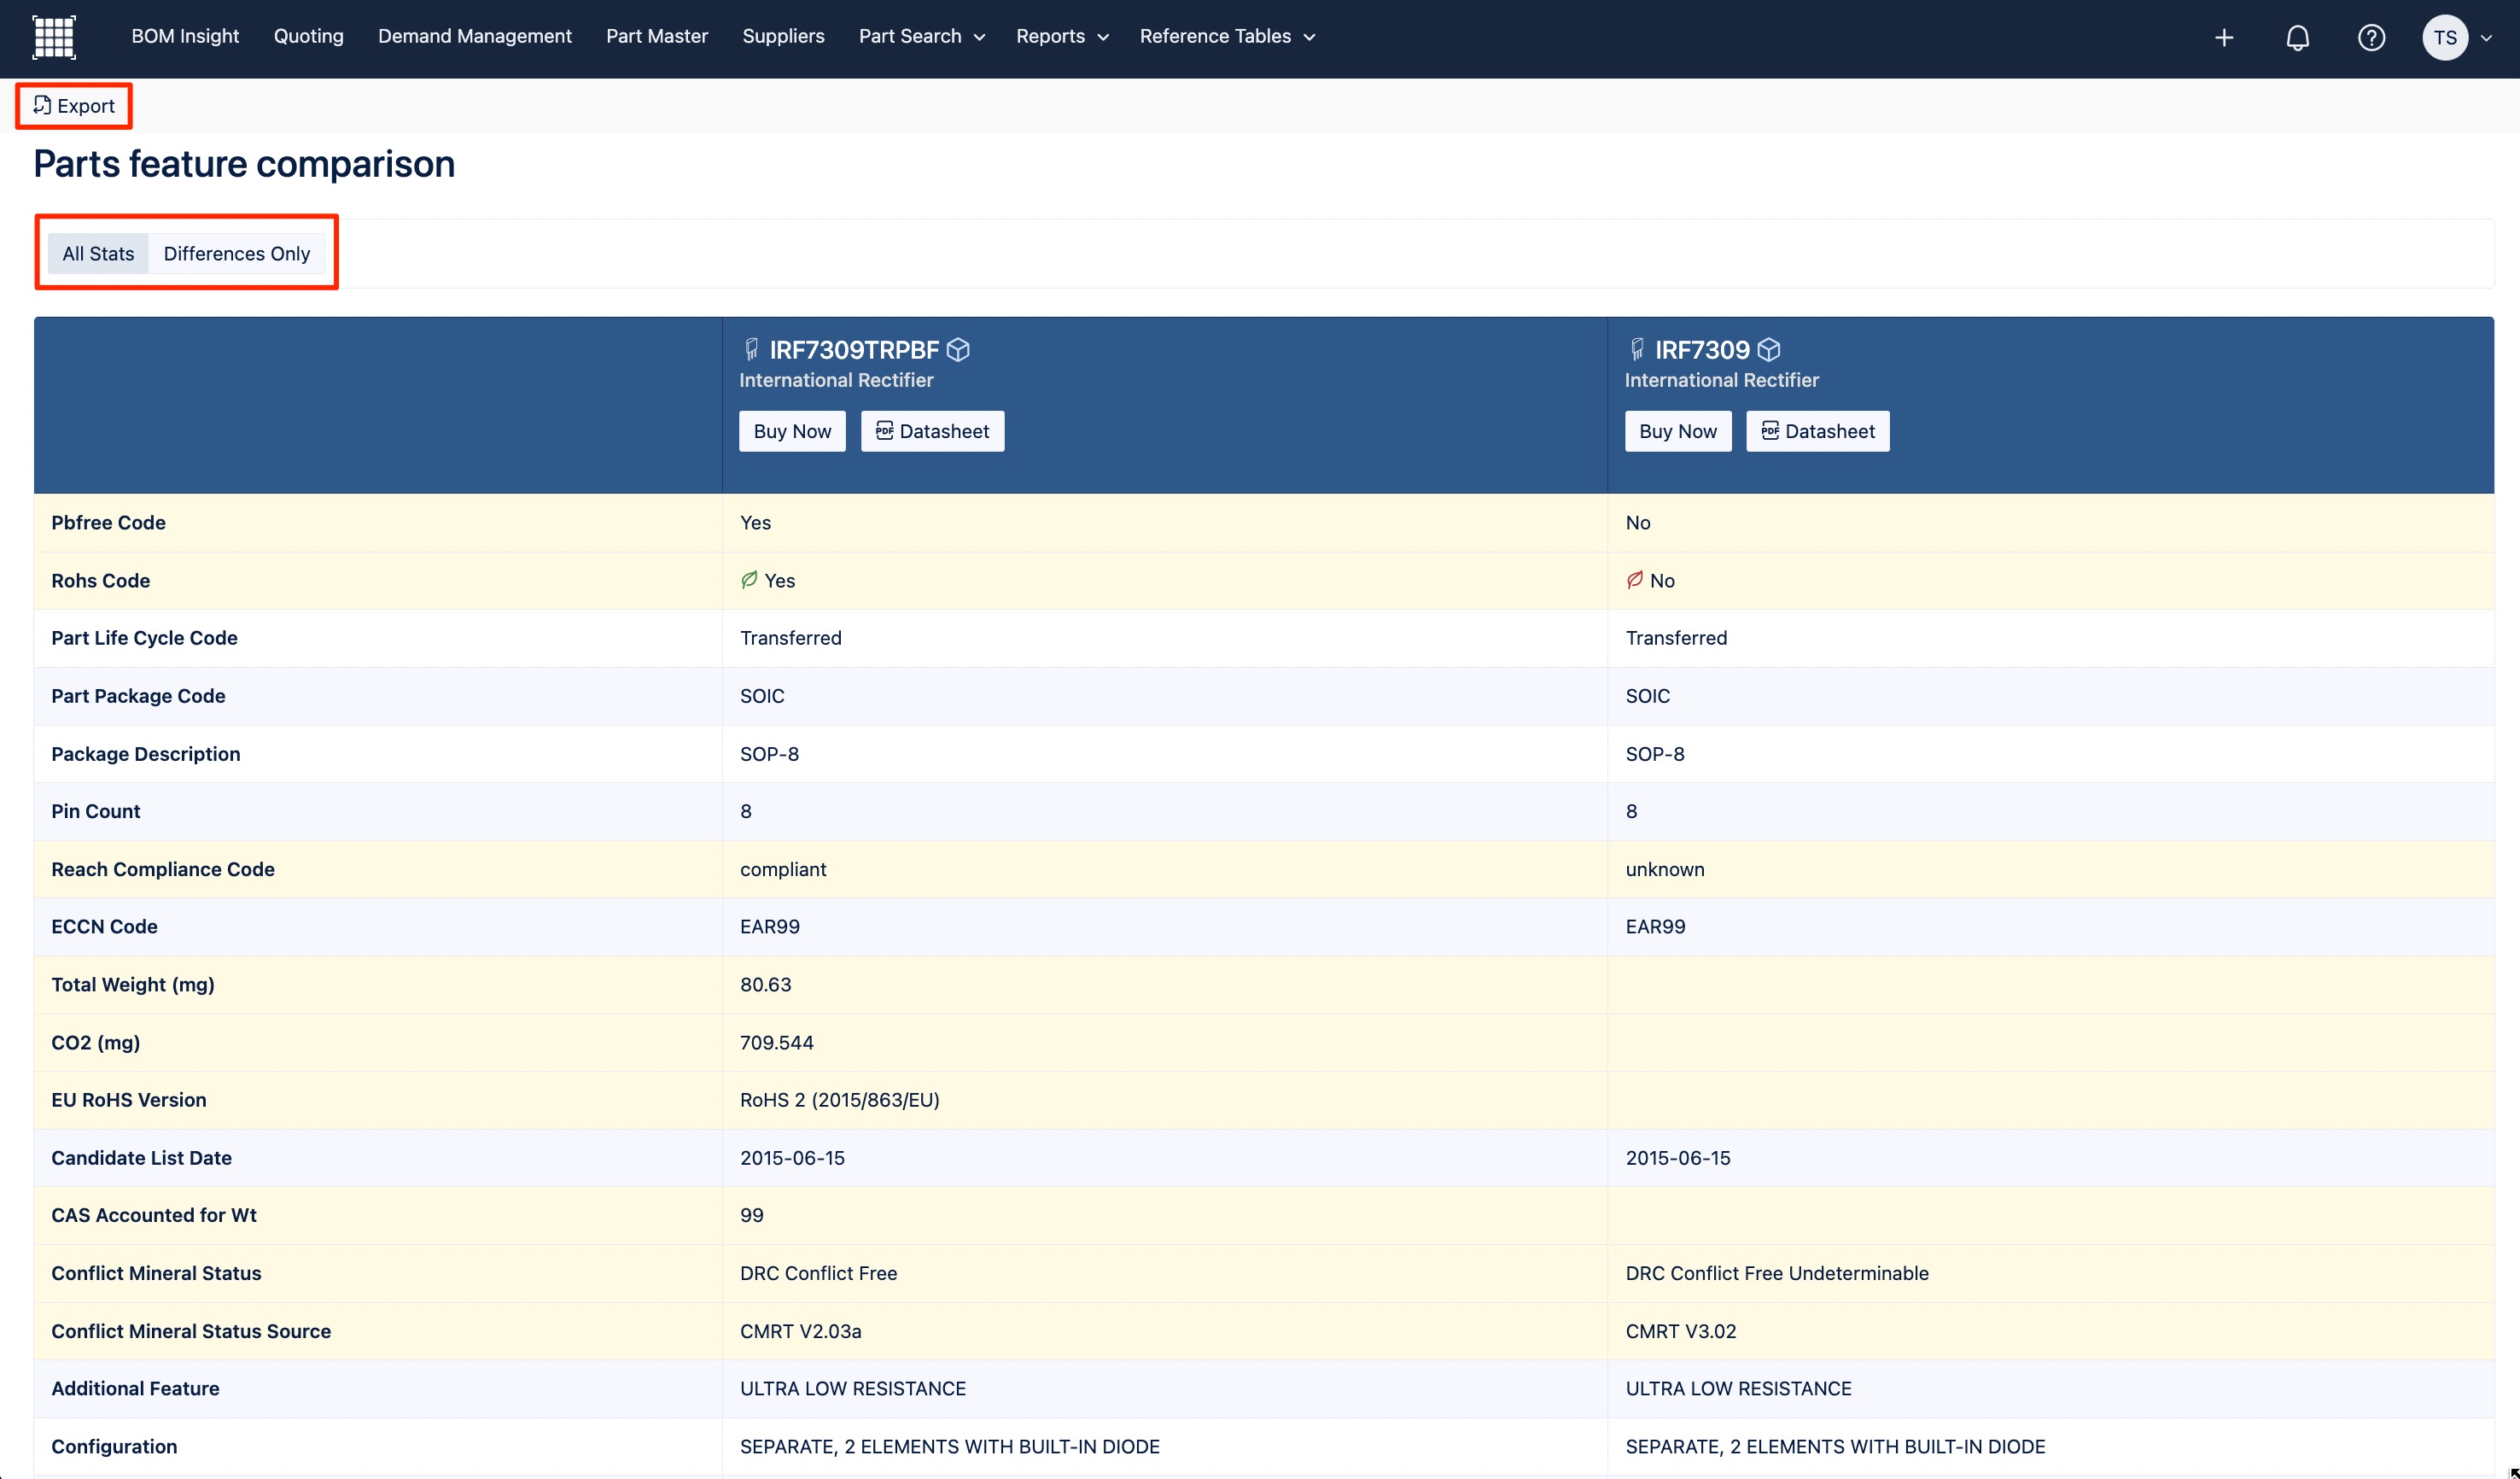
Task: Expand the Part Search dropdown
Action: click(x=922, y=37)
